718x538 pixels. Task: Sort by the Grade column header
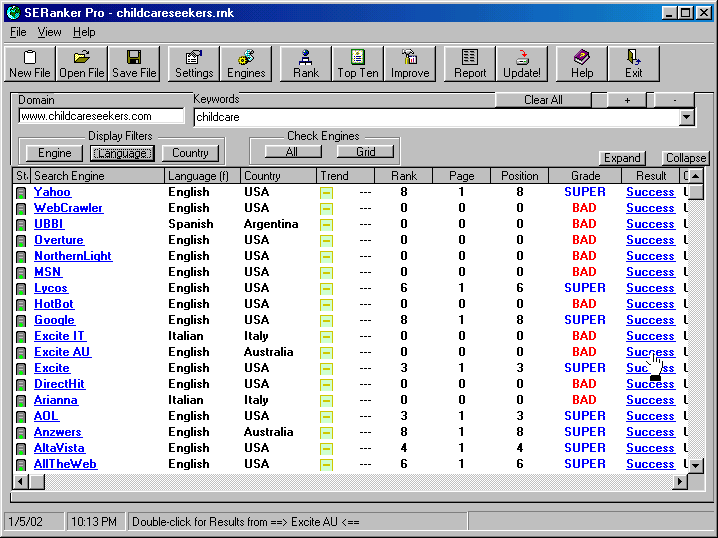[x=585, y=176]
